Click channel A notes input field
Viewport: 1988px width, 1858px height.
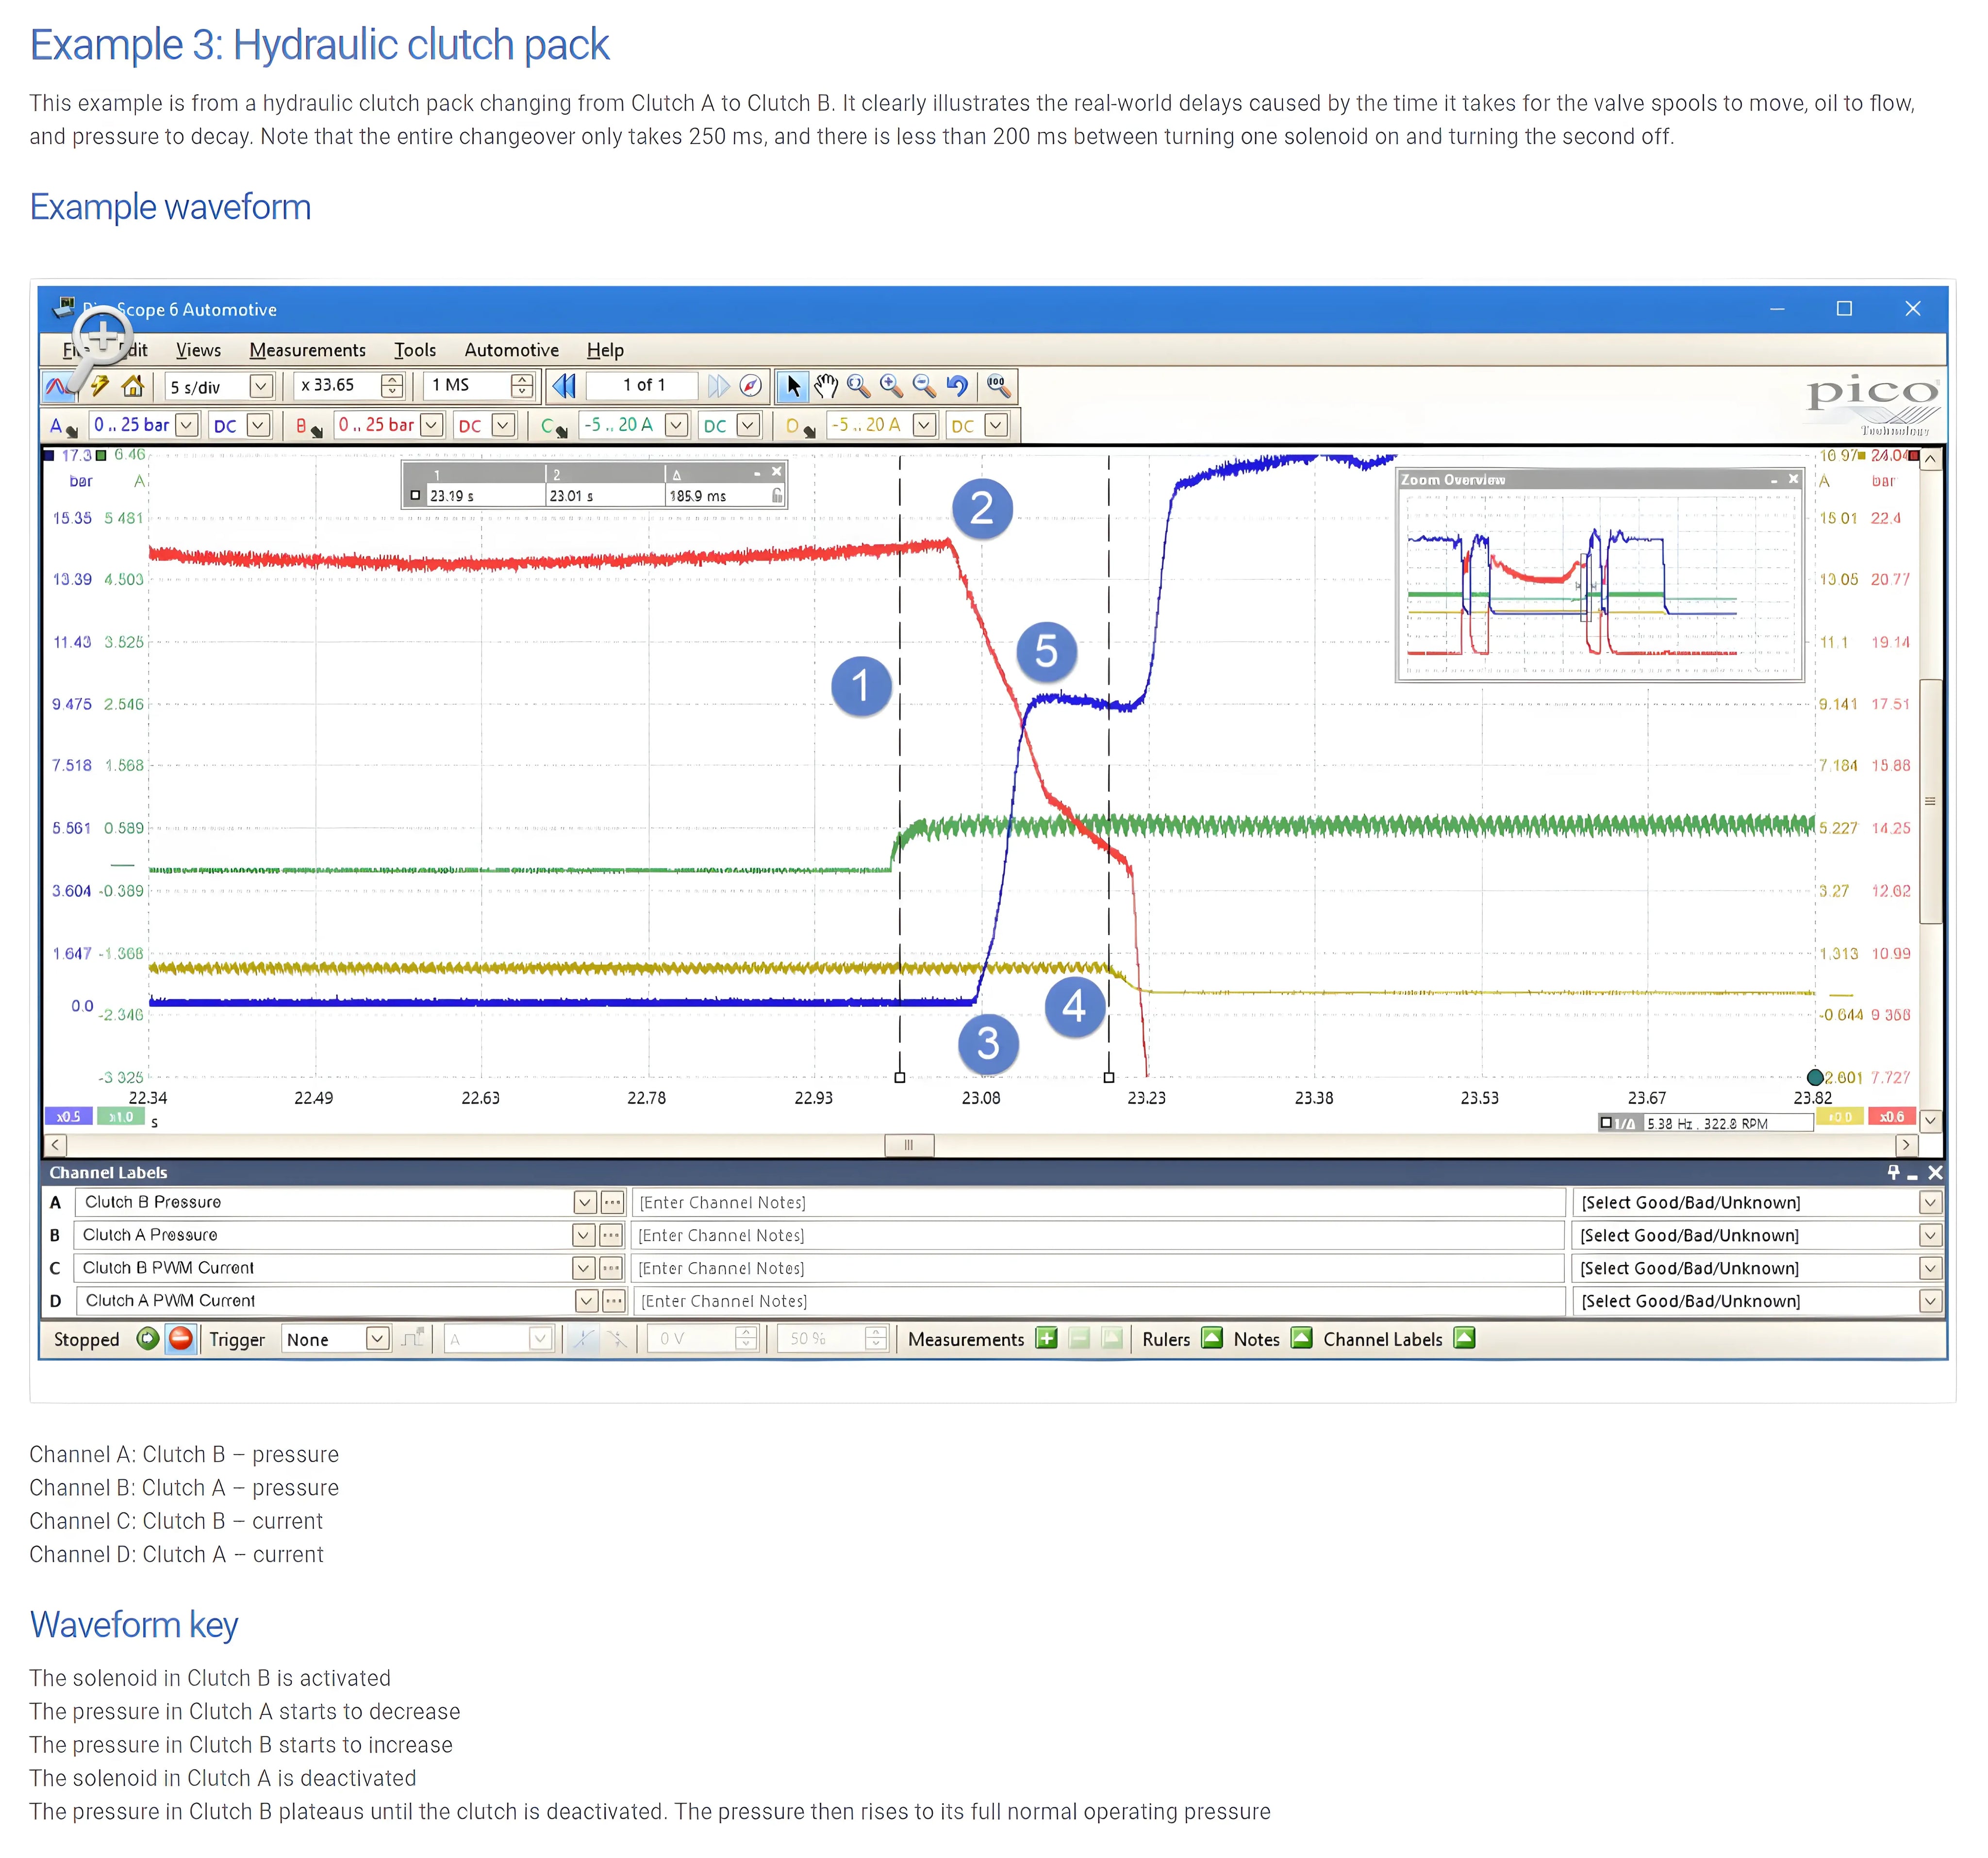coord(1099,1202)
